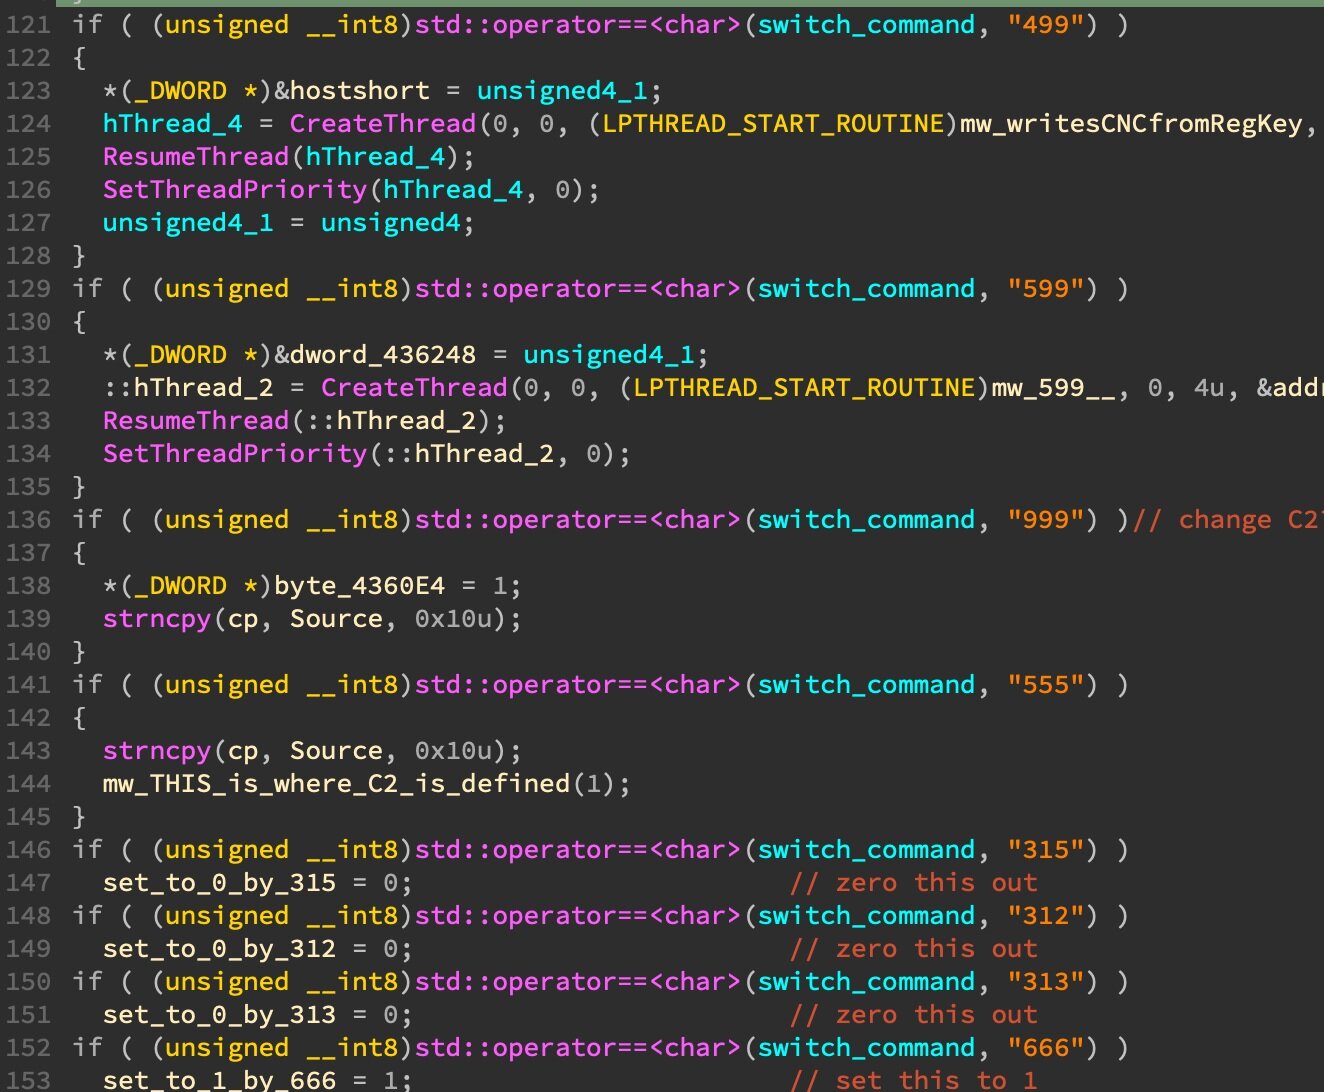Image resolution: width=1324 pixels, height=1092 pixels.
Task: Click the change C2 comment on line 136
Action: click(x=1228, y=520)
